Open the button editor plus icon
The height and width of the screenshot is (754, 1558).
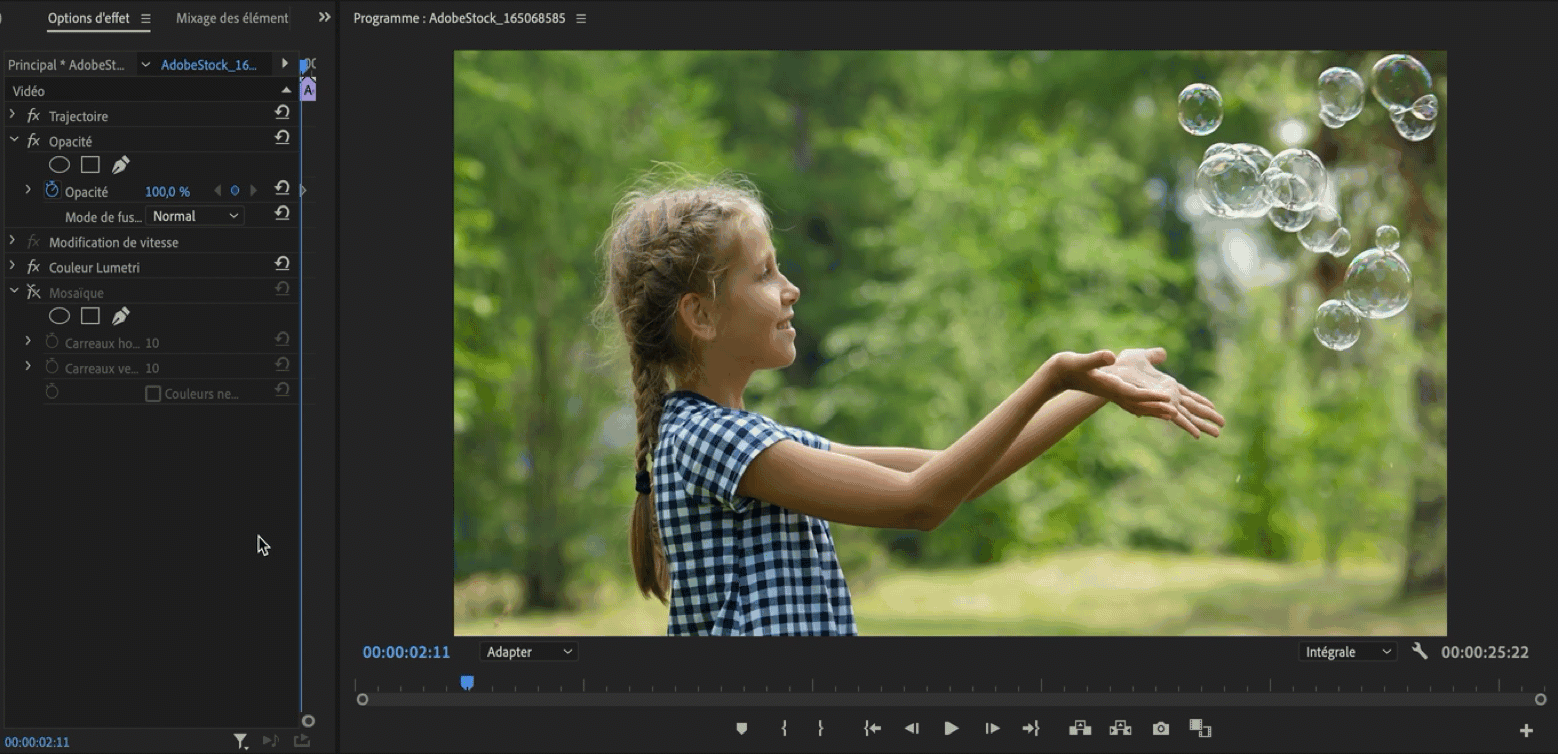(x=1526, y=731)
